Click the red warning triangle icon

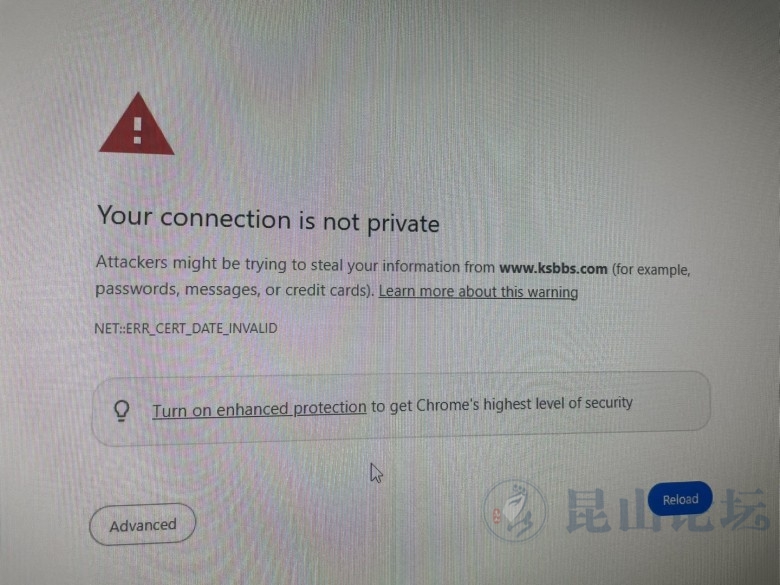coord(137,124)
